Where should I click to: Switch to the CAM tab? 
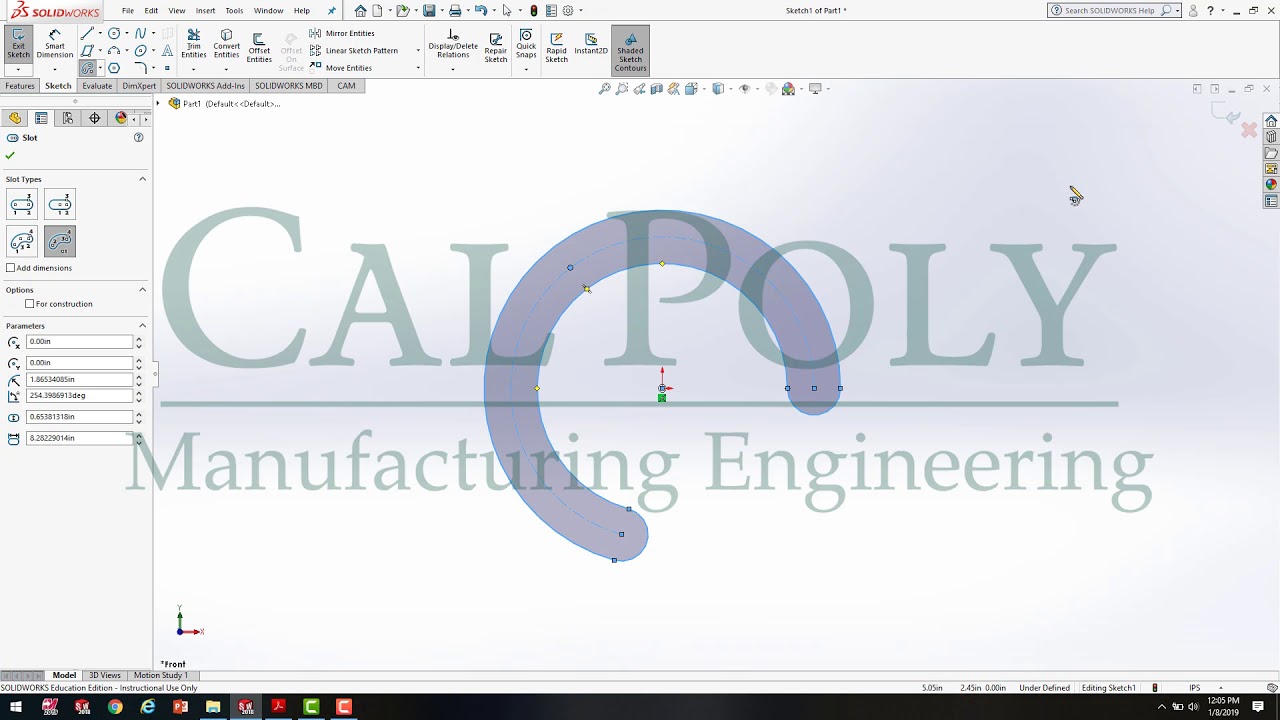346,86
